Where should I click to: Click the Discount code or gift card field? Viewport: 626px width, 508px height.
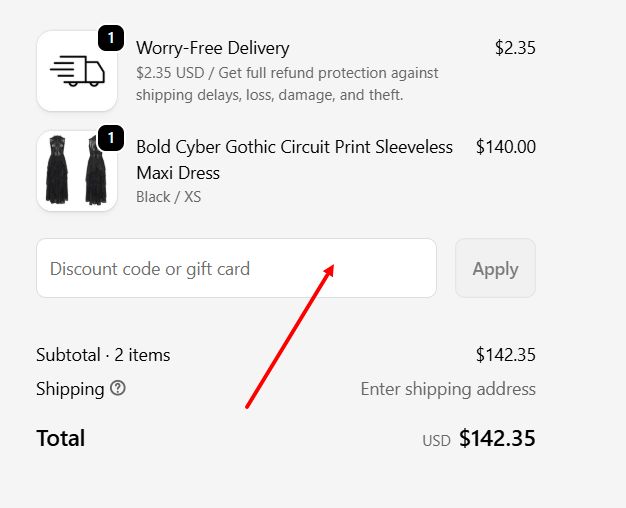coord(236,268)
